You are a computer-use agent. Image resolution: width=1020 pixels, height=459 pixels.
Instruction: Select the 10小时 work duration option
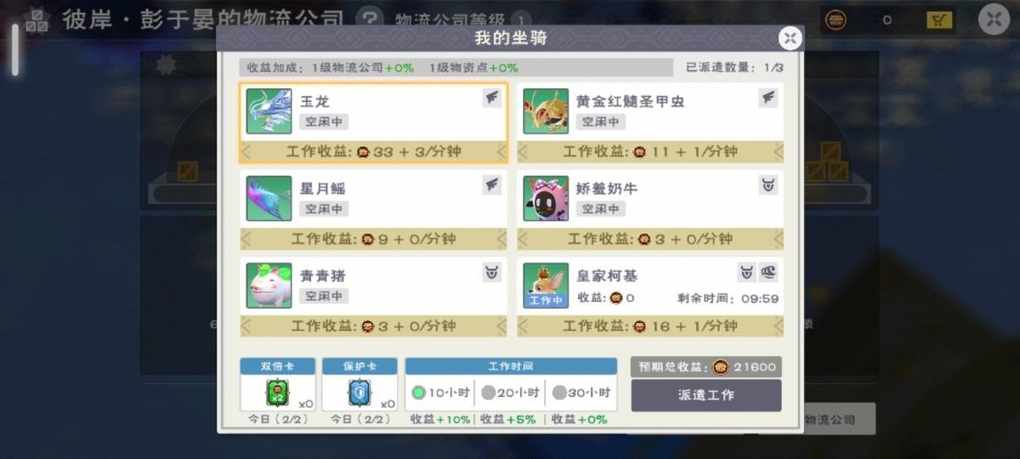point(440,393)
